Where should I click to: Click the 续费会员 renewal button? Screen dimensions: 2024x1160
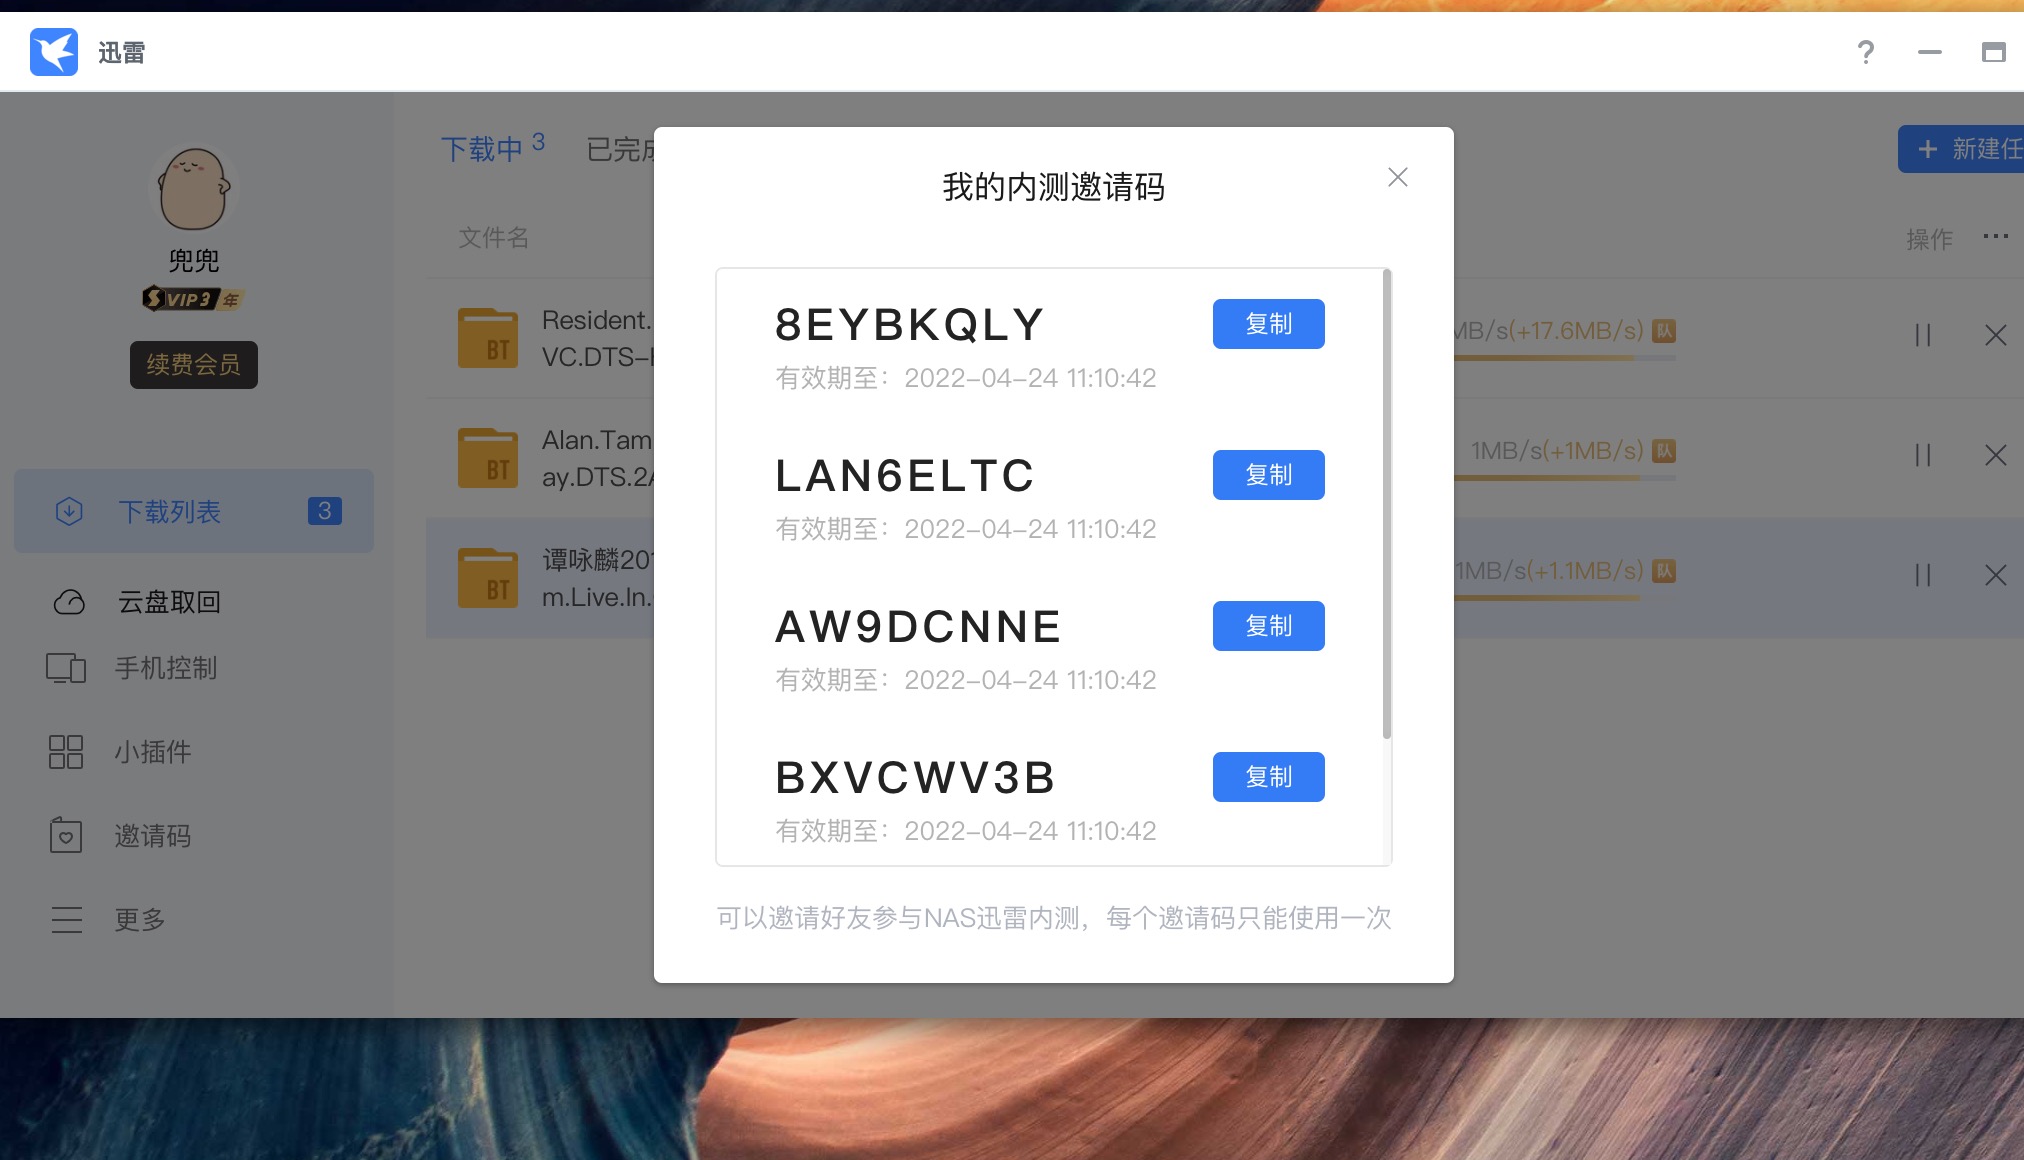(193, 364)
